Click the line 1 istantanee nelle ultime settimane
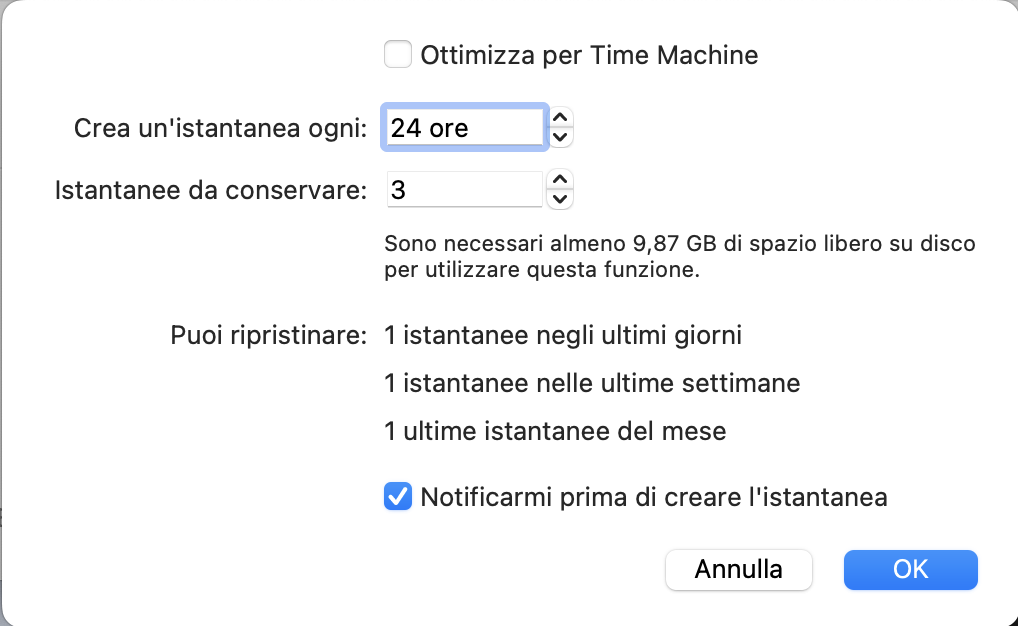The height and width of the screenshot is (626, 1018). tap(592, 383)
